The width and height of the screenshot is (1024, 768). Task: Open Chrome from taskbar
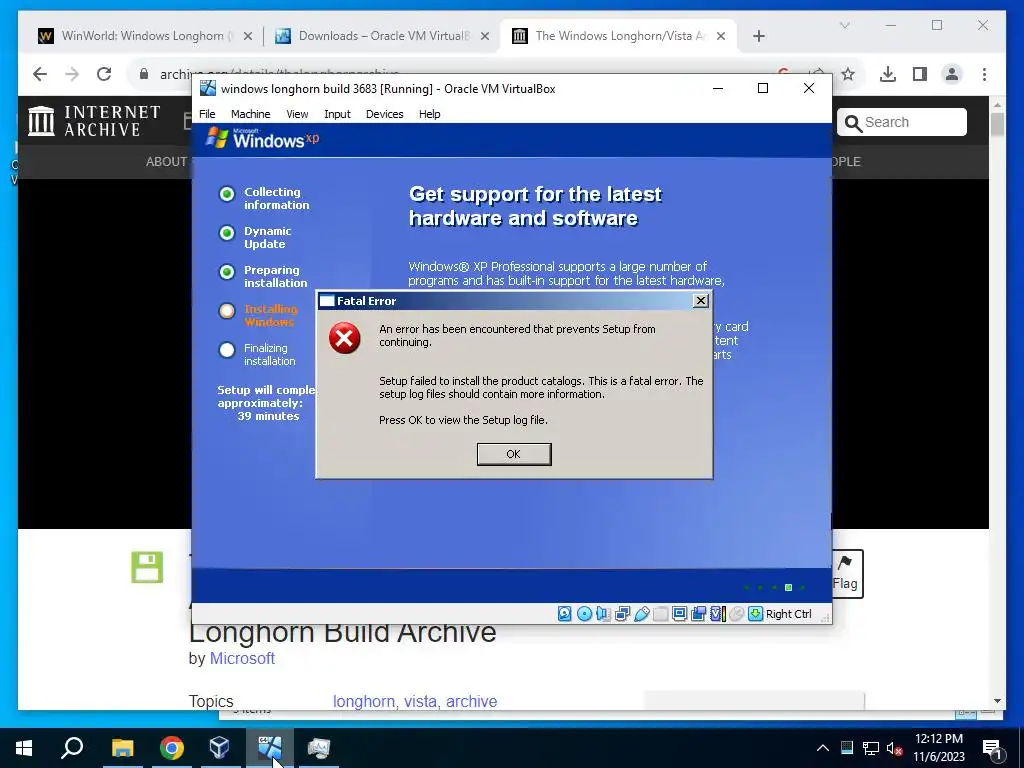coord(171,748)
